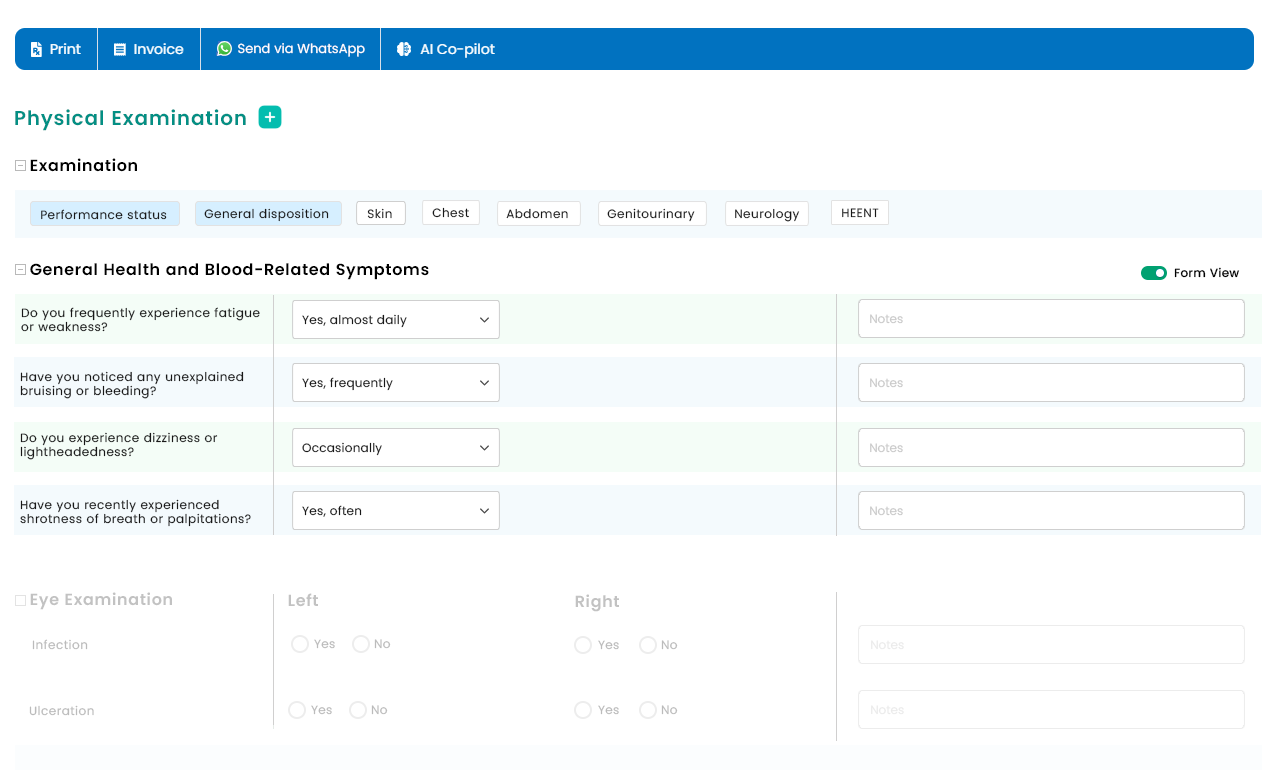Collapse the Examination section
Image resolution: width=1269 pixels, height=770 pixels.
[20, 166]
